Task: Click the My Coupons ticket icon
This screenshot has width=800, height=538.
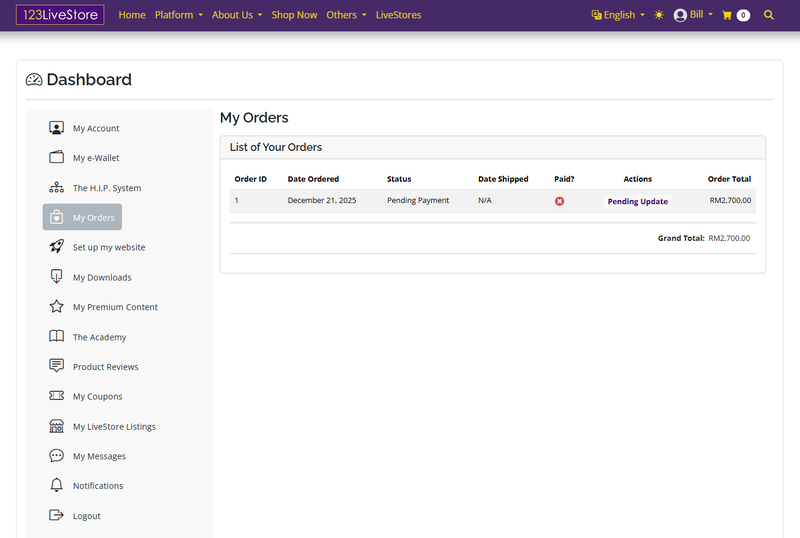Action: [56, 396]
